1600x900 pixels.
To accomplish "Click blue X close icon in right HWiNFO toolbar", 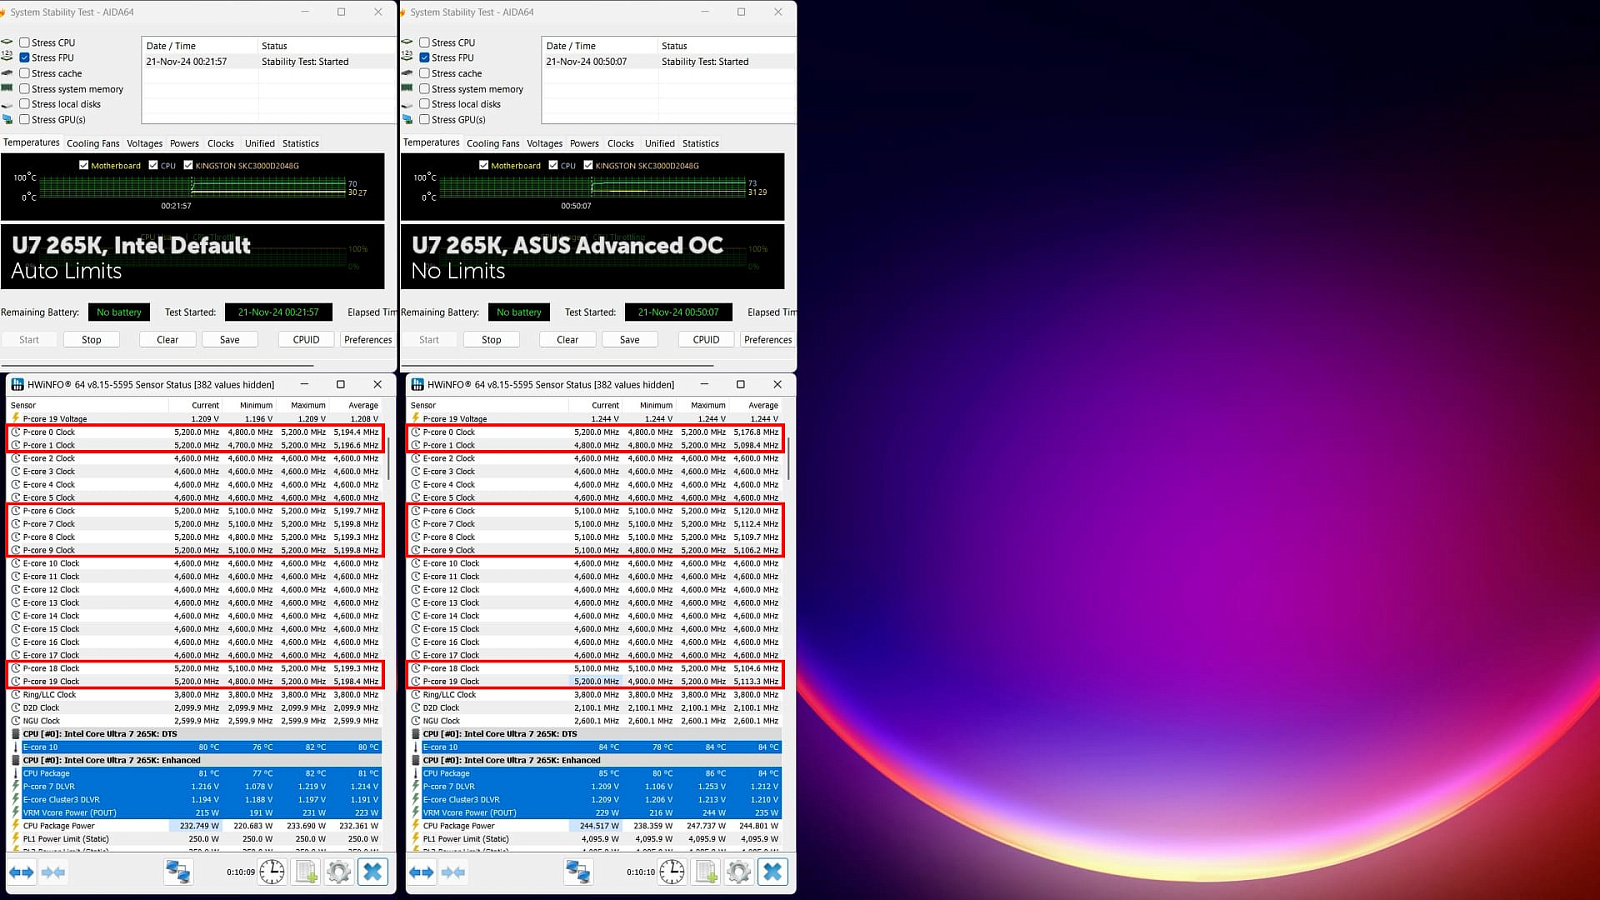I will pos(773,872).
